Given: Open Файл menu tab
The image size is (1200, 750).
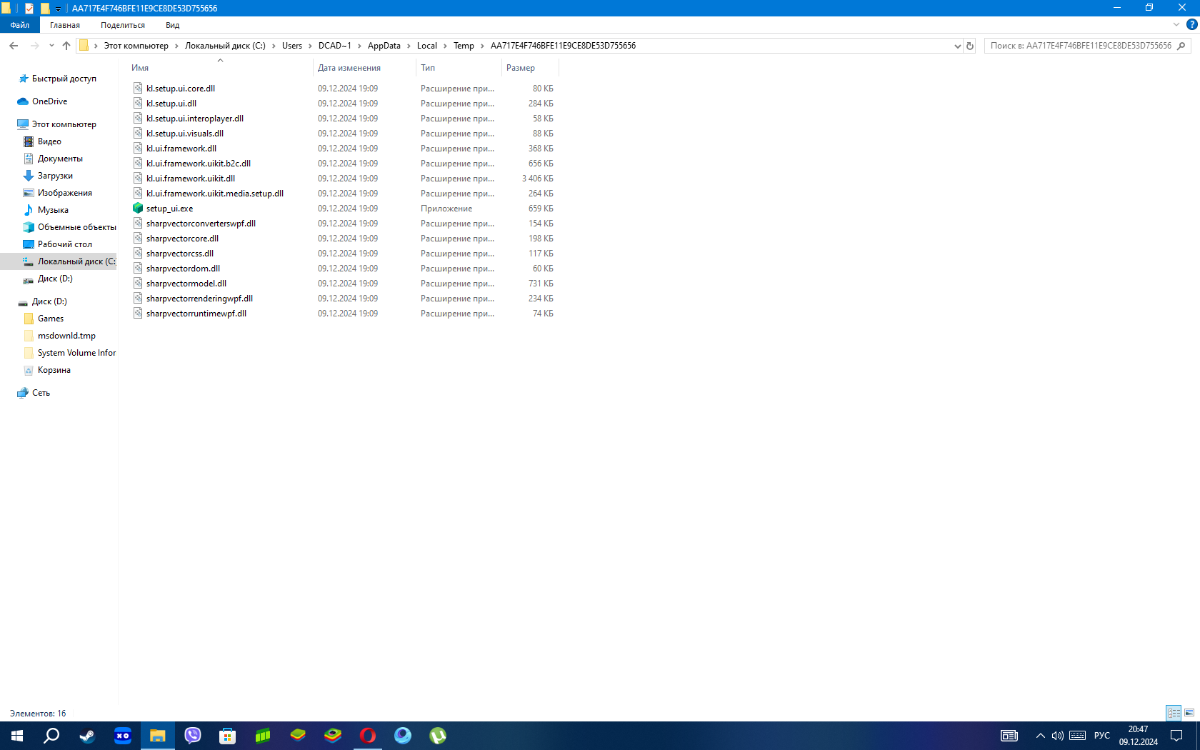Looking at the screenshot, I should pos(20,24).
